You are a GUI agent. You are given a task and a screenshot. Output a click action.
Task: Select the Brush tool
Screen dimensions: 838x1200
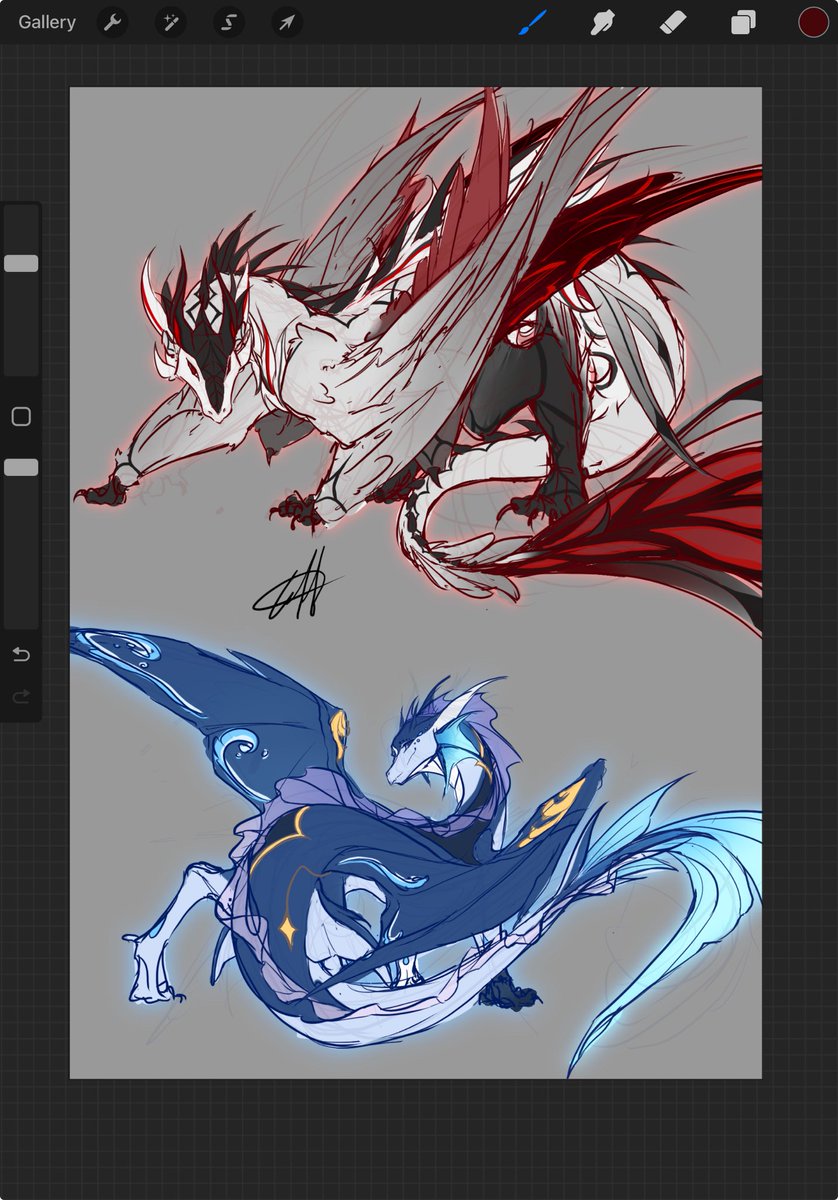tap(533, 22)
